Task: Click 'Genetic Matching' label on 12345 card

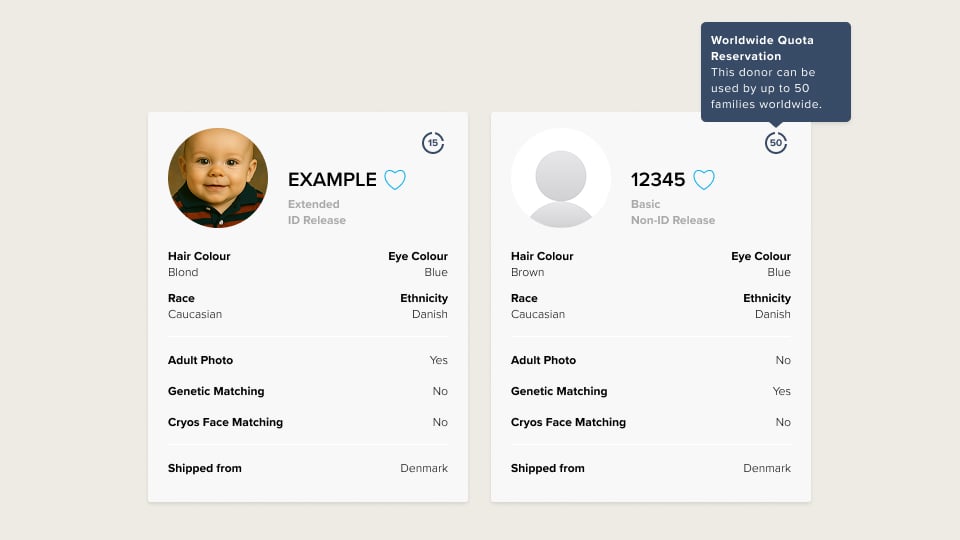Action: [x=559, y=391]
